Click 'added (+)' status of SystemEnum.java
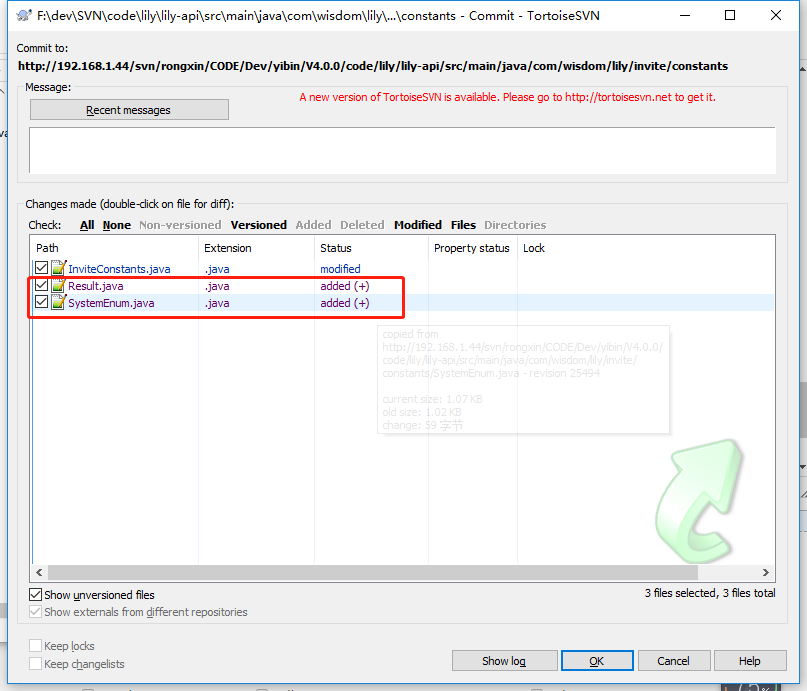This screenshot has height=691, width=807. pos(345,303)
